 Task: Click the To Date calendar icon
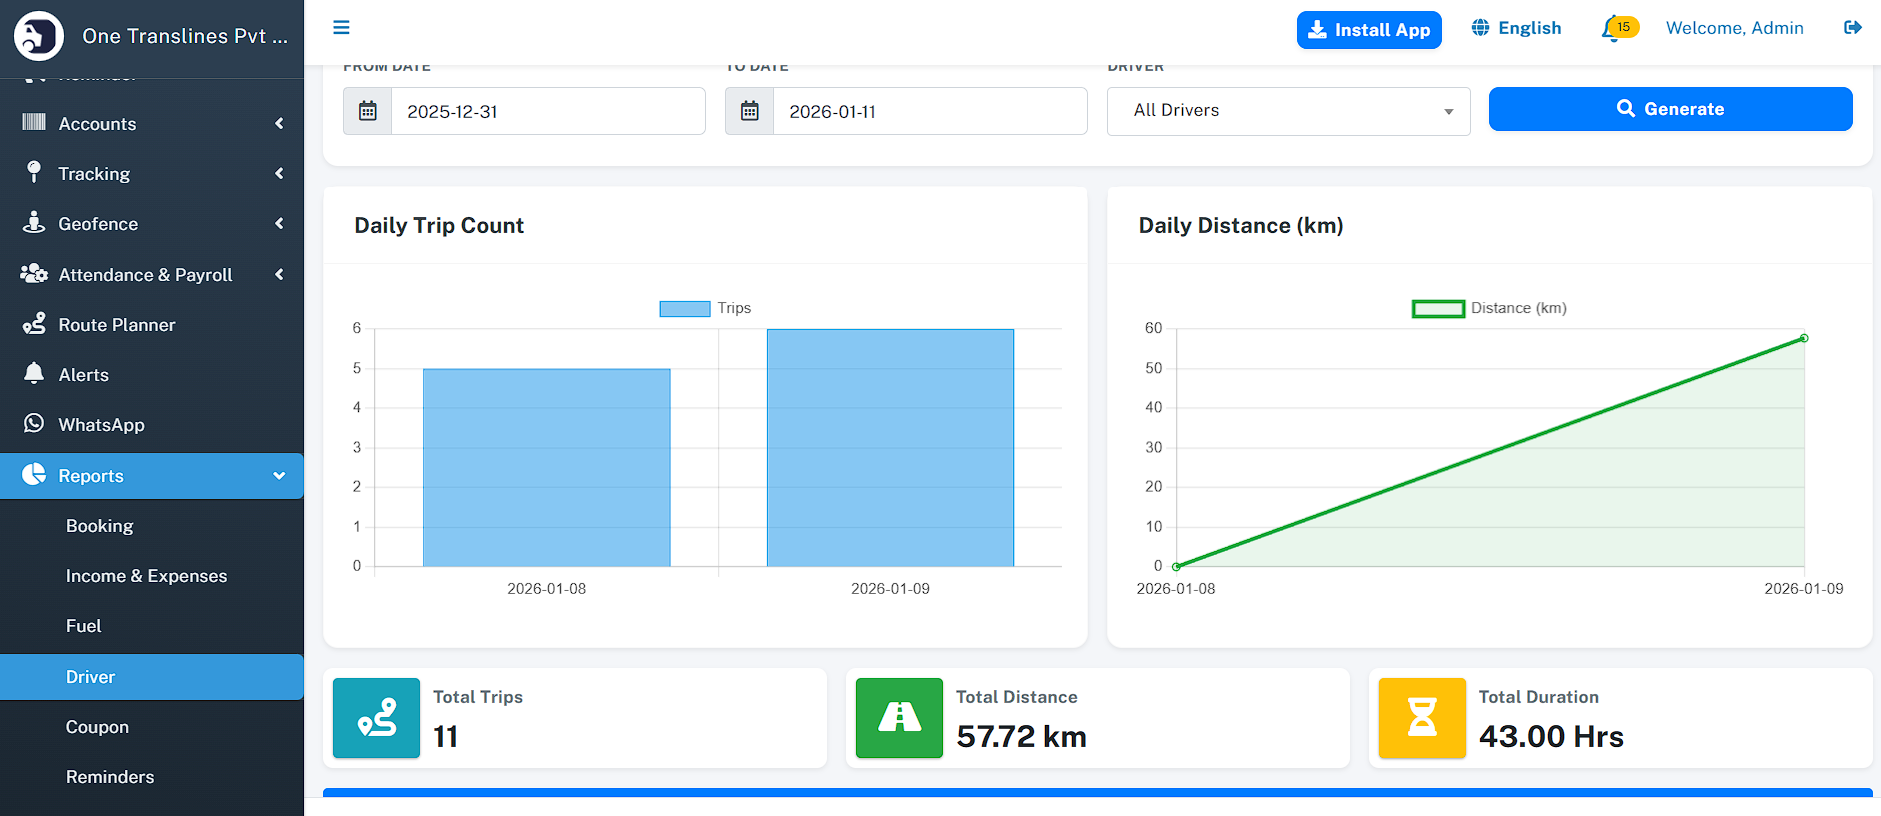click(x=750, y=111)
